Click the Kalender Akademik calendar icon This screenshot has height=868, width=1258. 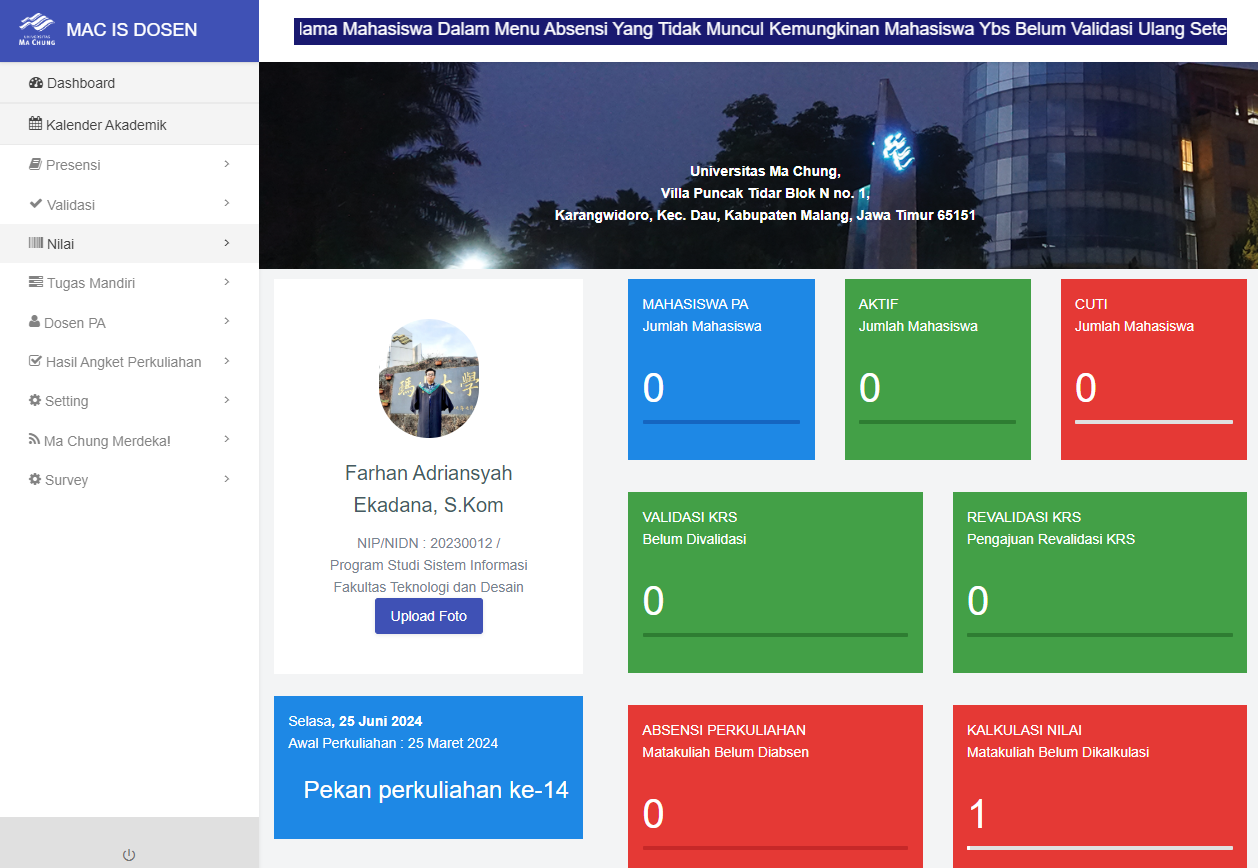pos(35,125)
